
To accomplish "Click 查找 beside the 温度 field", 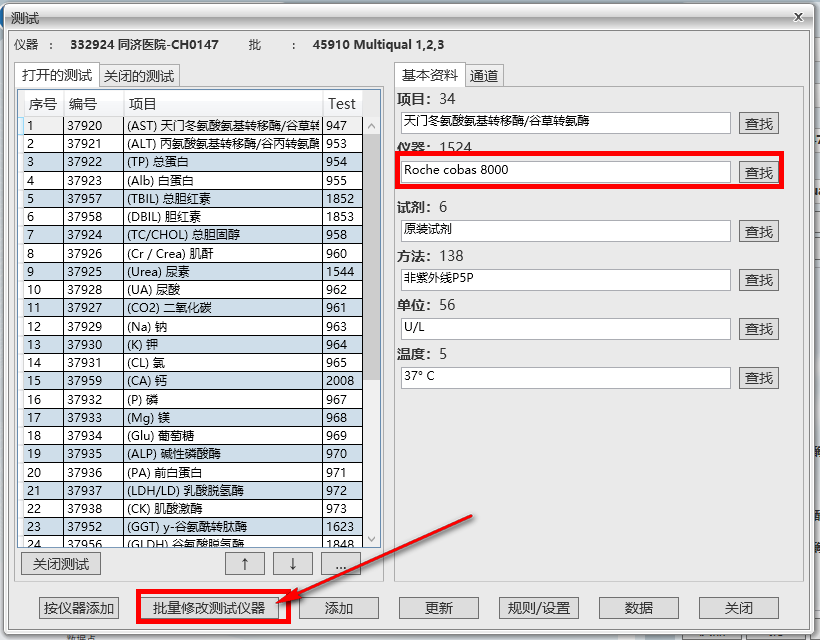I will 758,377.
